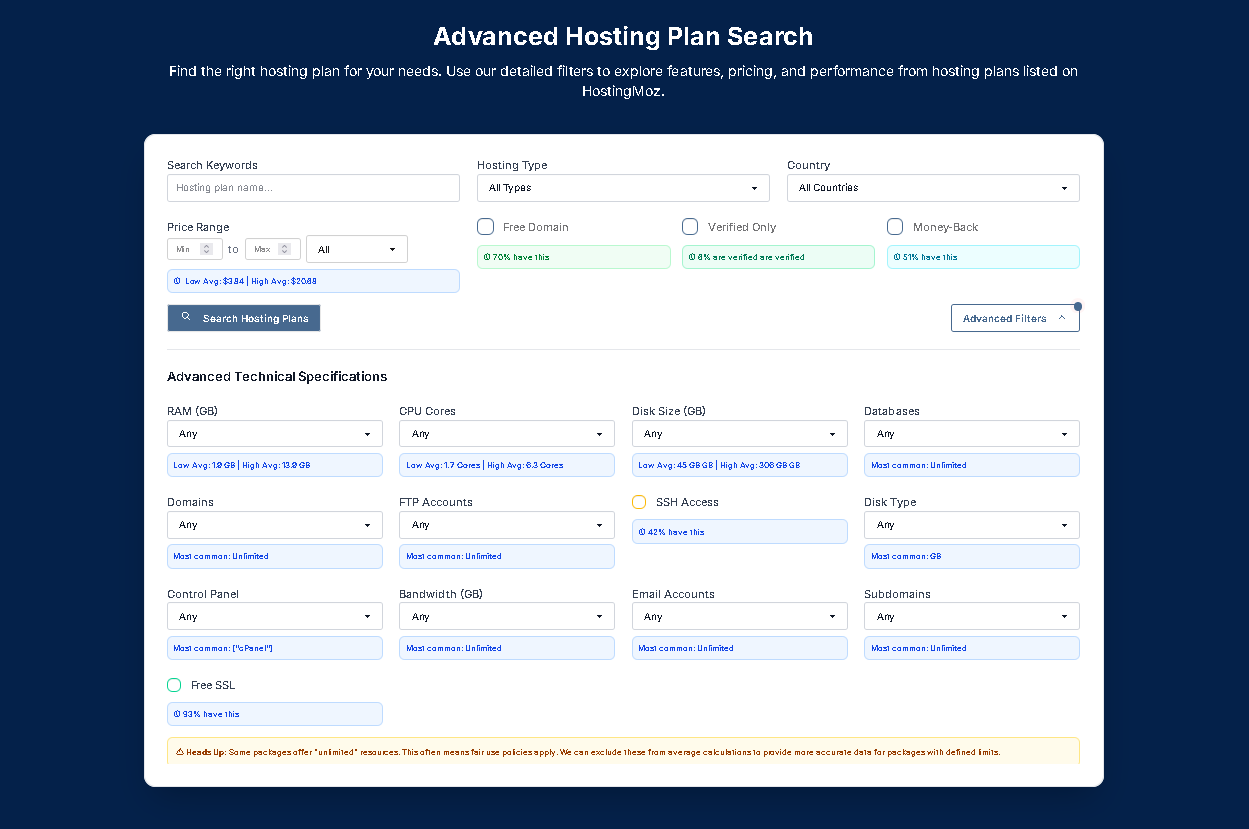Open the Disk Type dropdown
Screen dimensions: 1249x829
[x=971, y=524]
